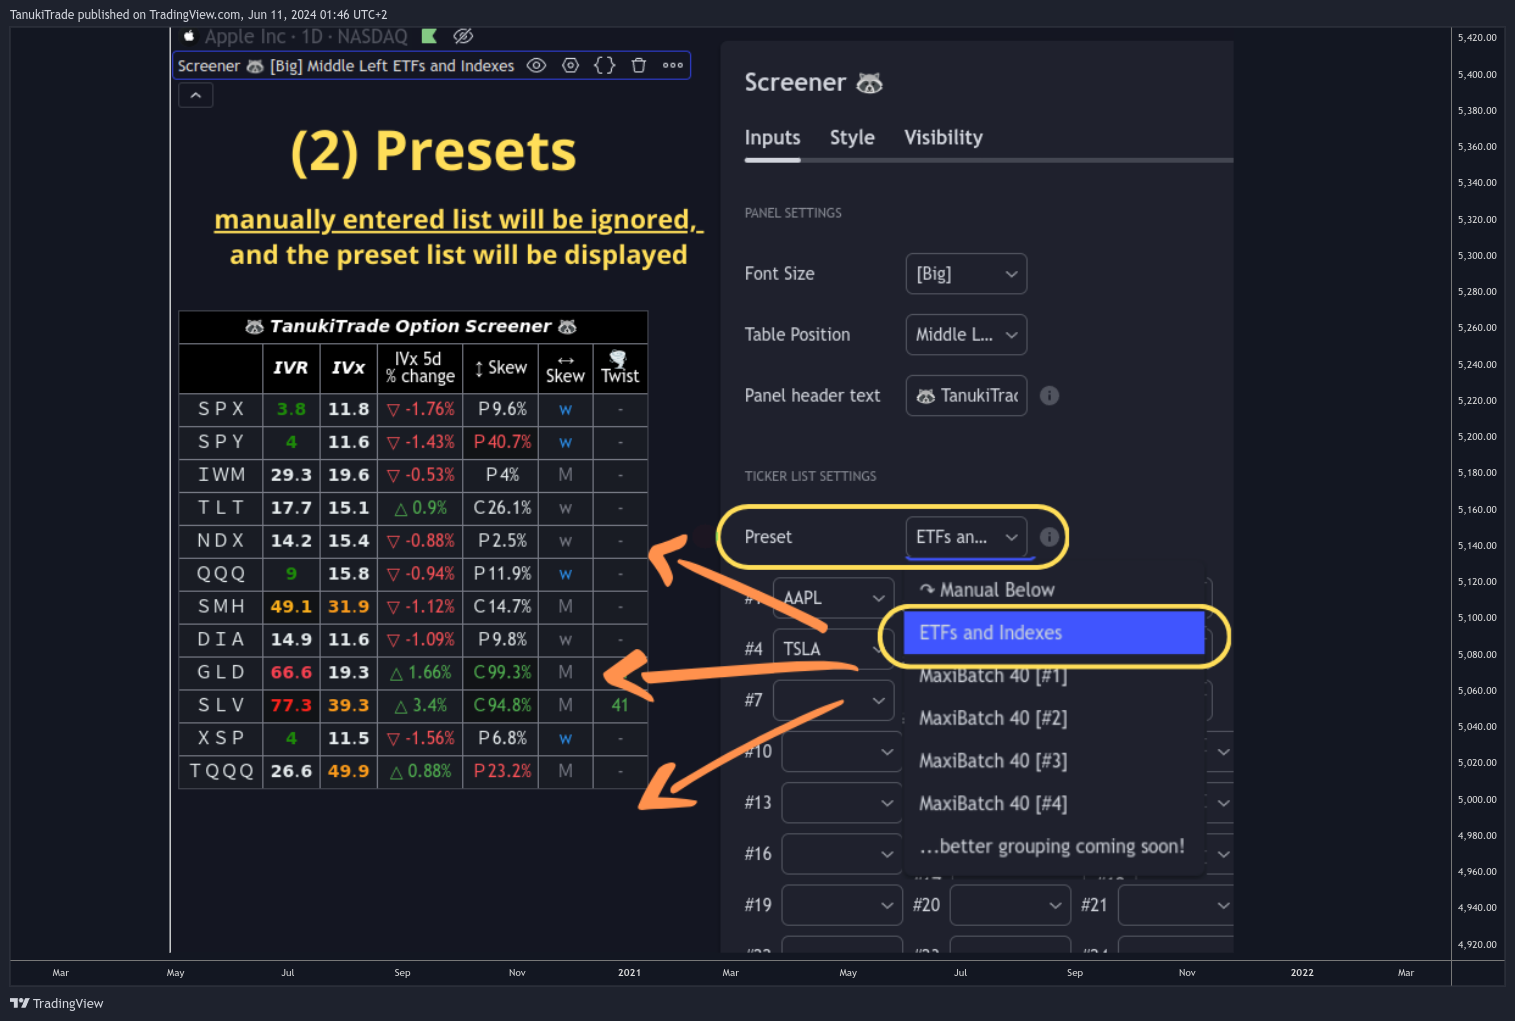Select Manual Below preset option
The image size is (1515, 1021).
pos(1054,590)
